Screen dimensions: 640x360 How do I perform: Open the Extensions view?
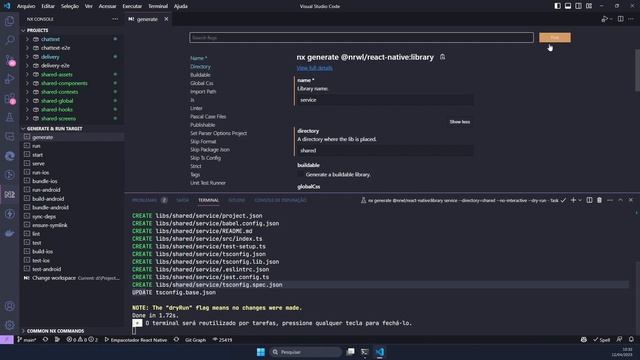(x=9, y=98)
